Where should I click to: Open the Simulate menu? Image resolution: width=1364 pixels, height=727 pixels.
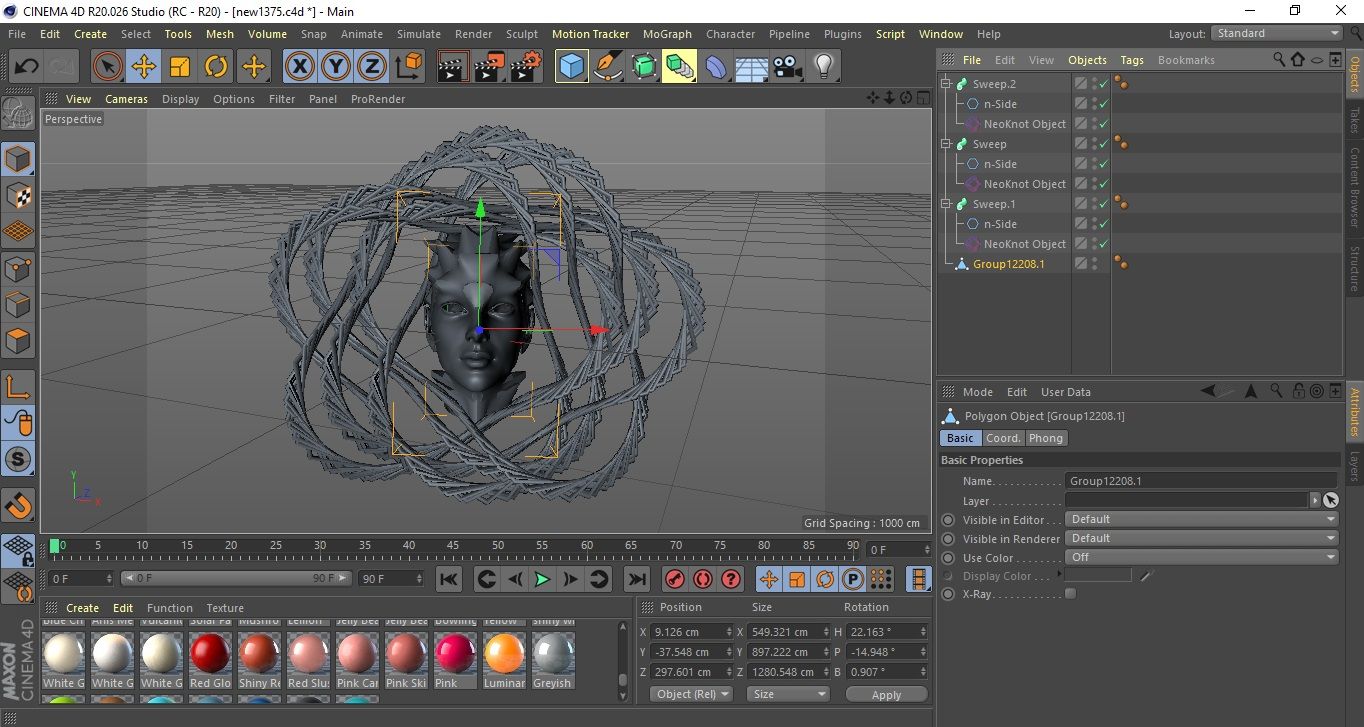[x=419, y=34]
